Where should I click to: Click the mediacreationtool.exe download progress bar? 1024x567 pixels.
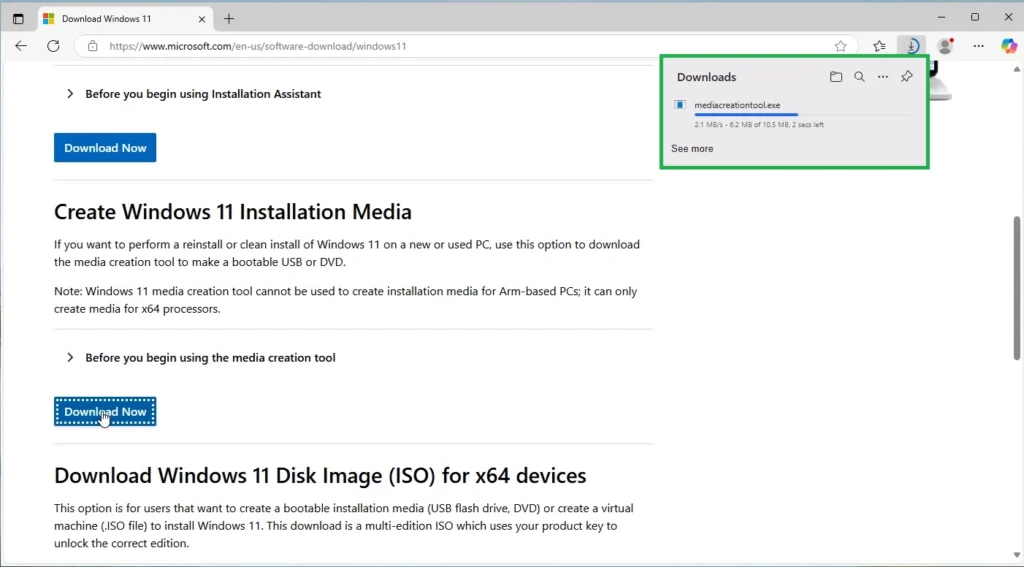point(803,114)
